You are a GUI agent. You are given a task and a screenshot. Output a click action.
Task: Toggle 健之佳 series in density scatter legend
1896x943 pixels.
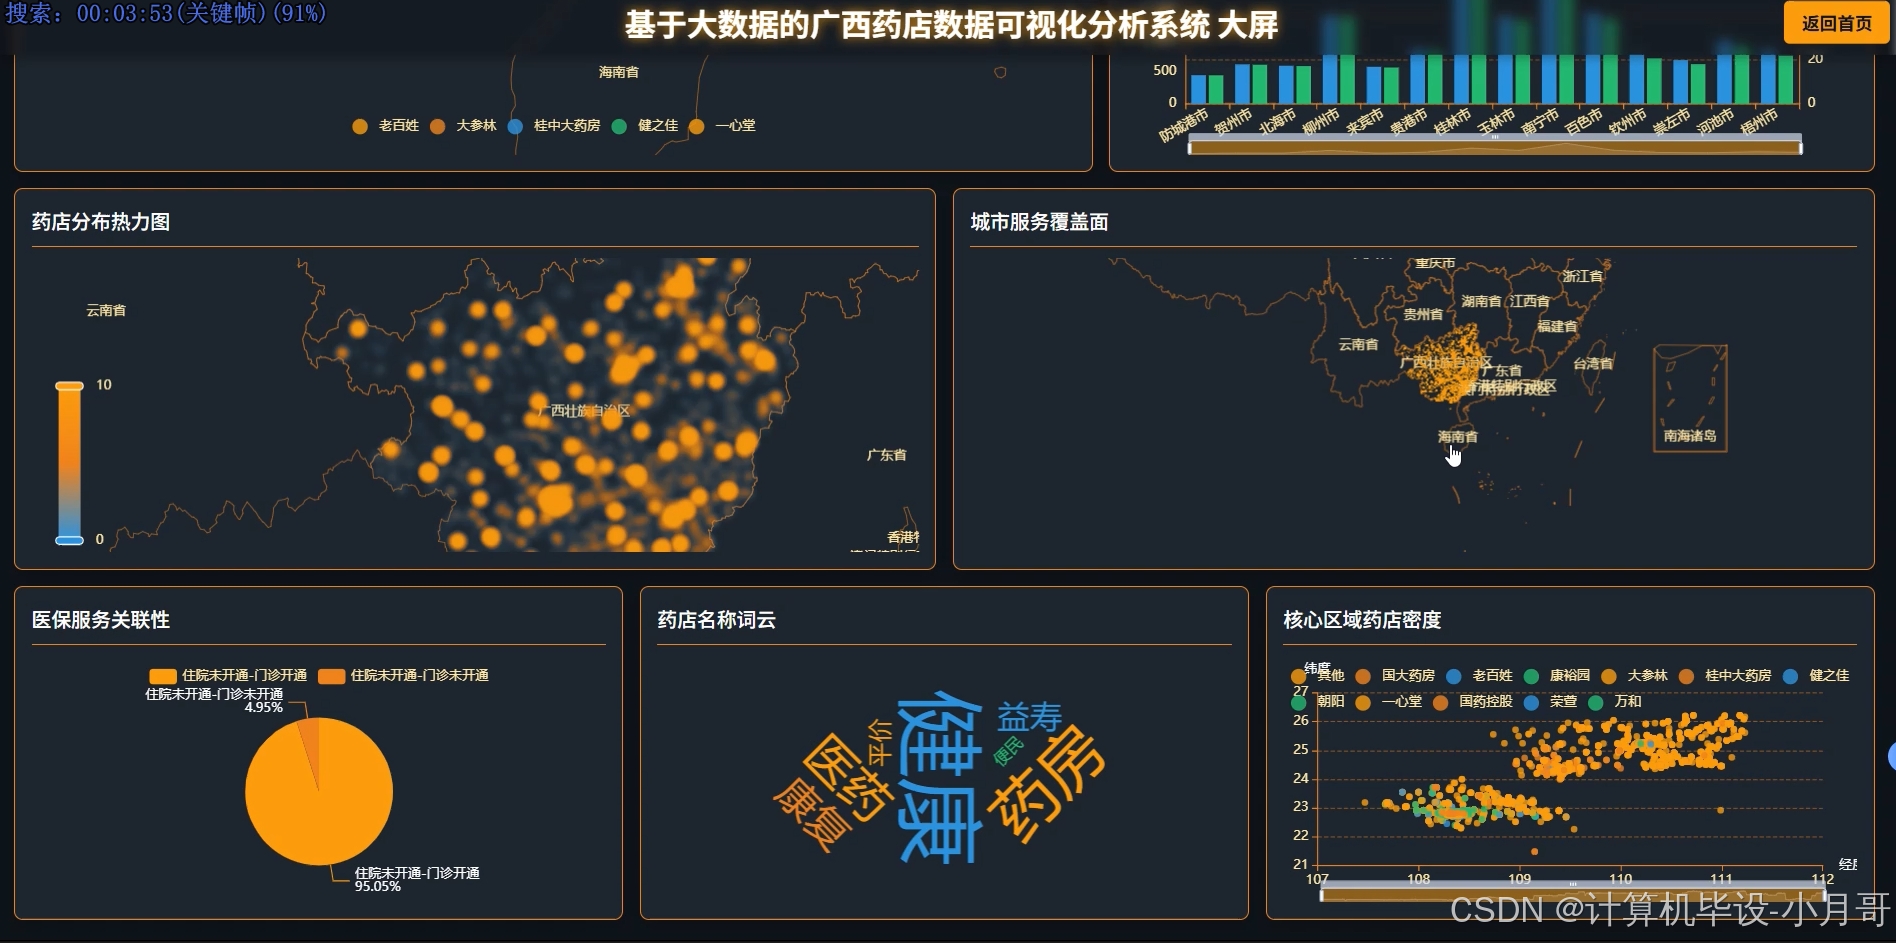pos(1816,676)
